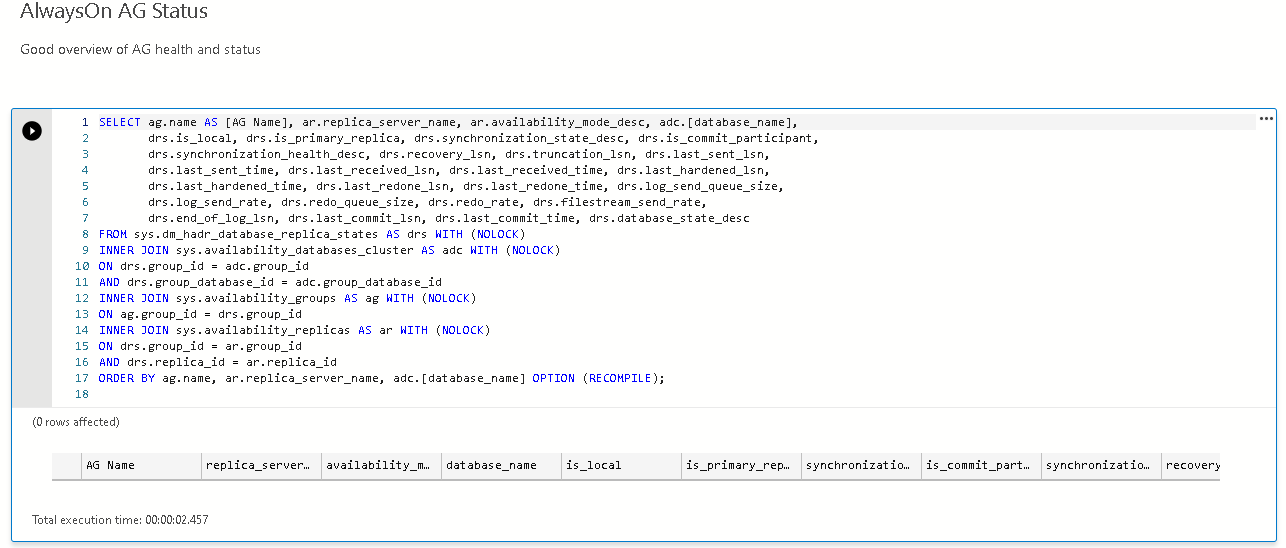This screenshot has width=1286, height=548.
Task: Click the AlwaysOn AG Status heading
Action: (114, 13)
